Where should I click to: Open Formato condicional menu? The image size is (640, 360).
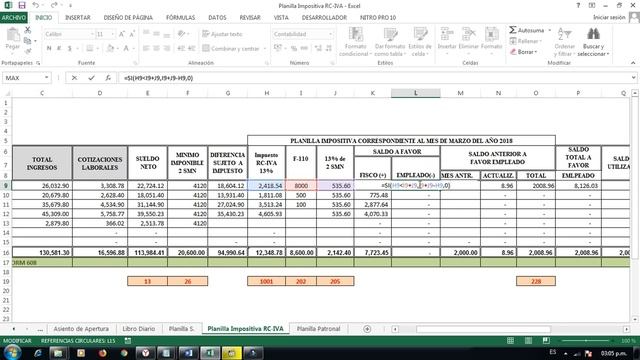pyautogui.click(x=356, y=42)
